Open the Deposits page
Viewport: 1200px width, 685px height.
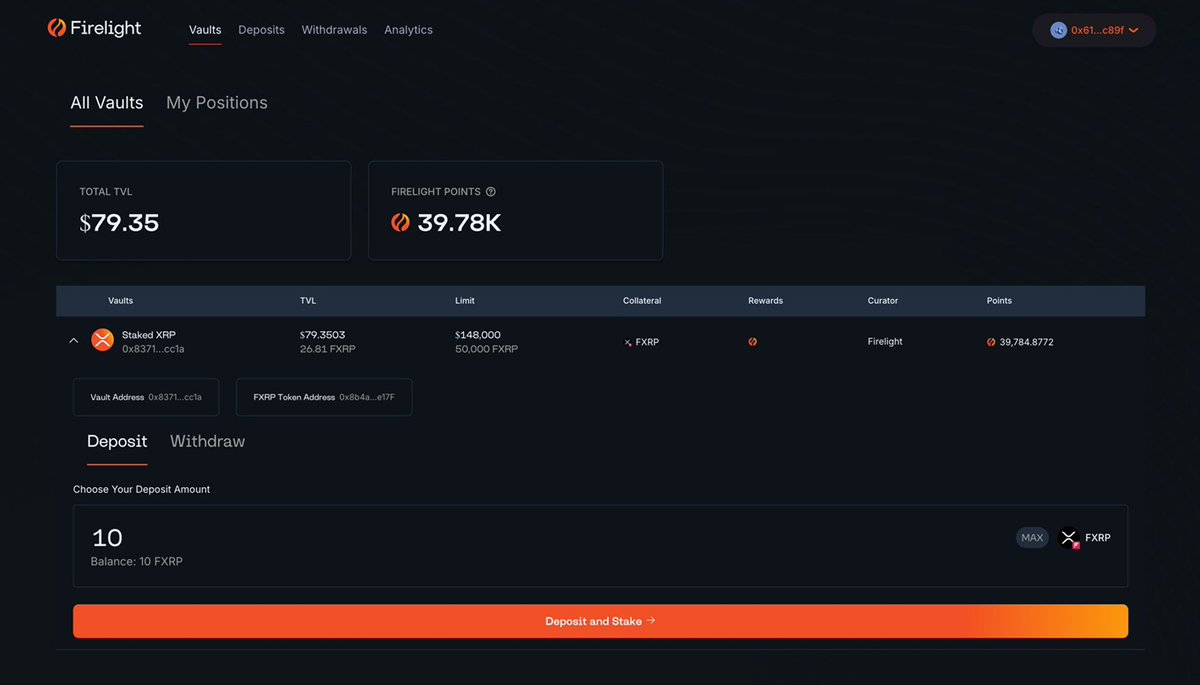(x=261, y=29)
